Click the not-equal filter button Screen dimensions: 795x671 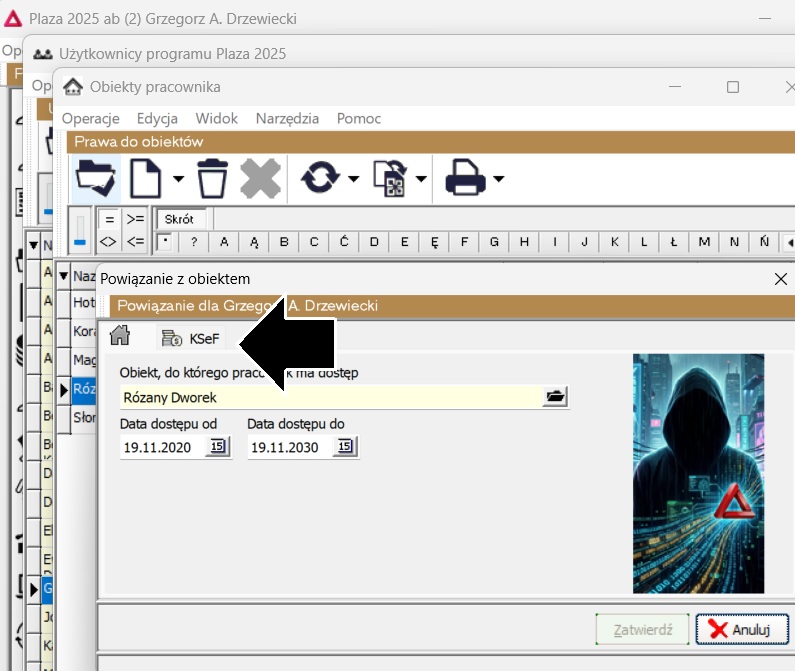pos(110,242)
